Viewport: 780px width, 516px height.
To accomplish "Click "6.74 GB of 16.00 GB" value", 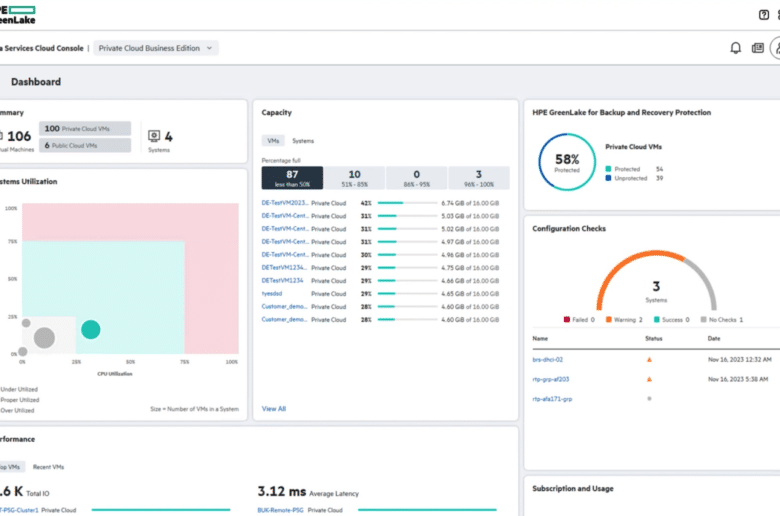I will point(470,203).
